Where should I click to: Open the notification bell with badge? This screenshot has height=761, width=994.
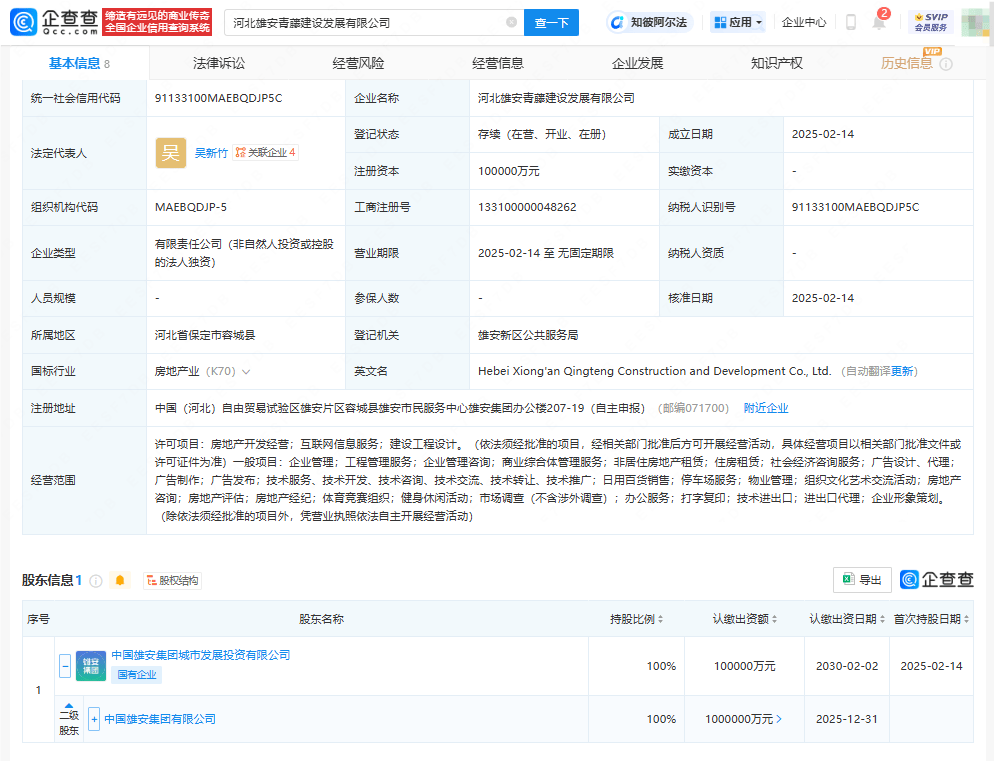(879, 22)
